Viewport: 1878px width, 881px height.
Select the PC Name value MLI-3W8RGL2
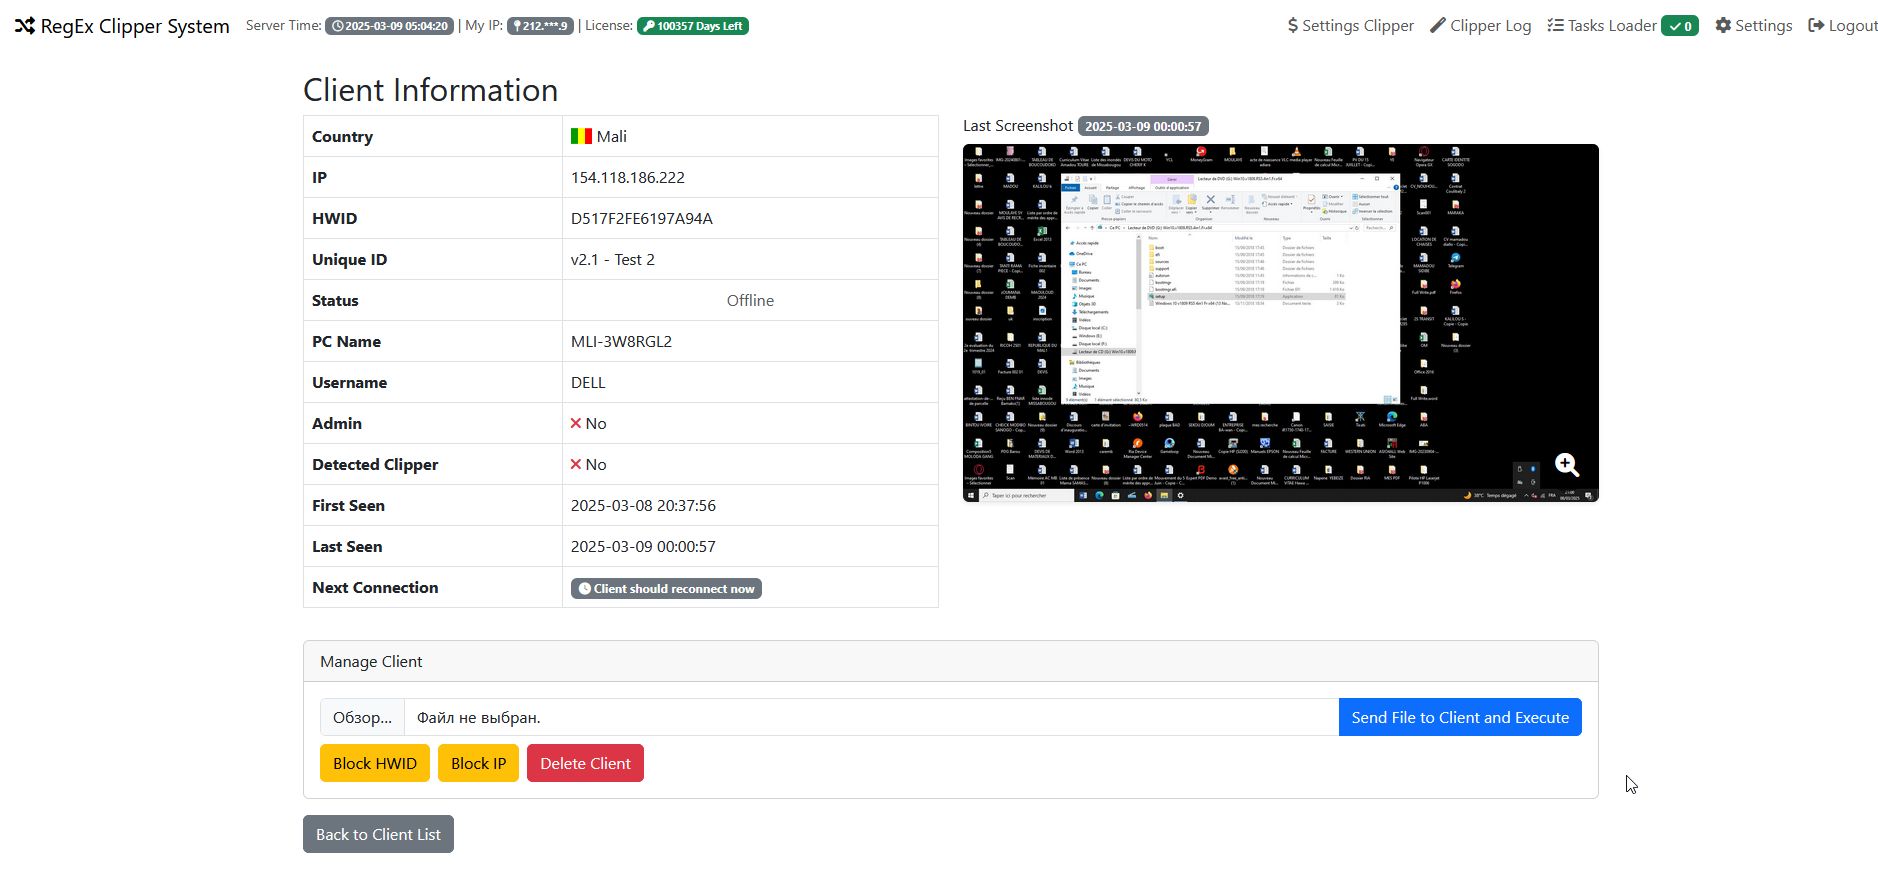pyautogui.click(x=621, y=341)
